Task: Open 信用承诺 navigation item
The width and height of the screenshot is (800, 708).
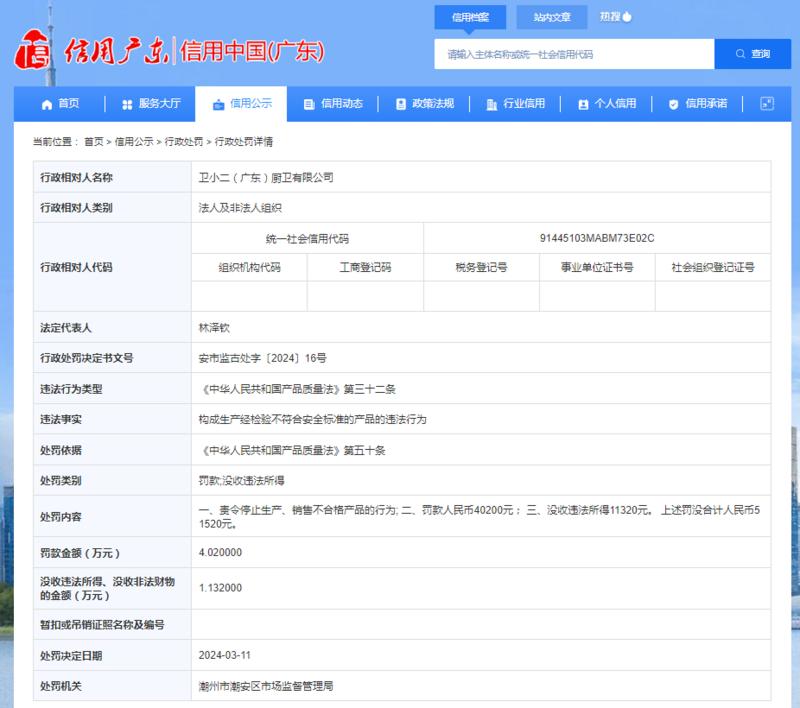Action: [697, 104]
